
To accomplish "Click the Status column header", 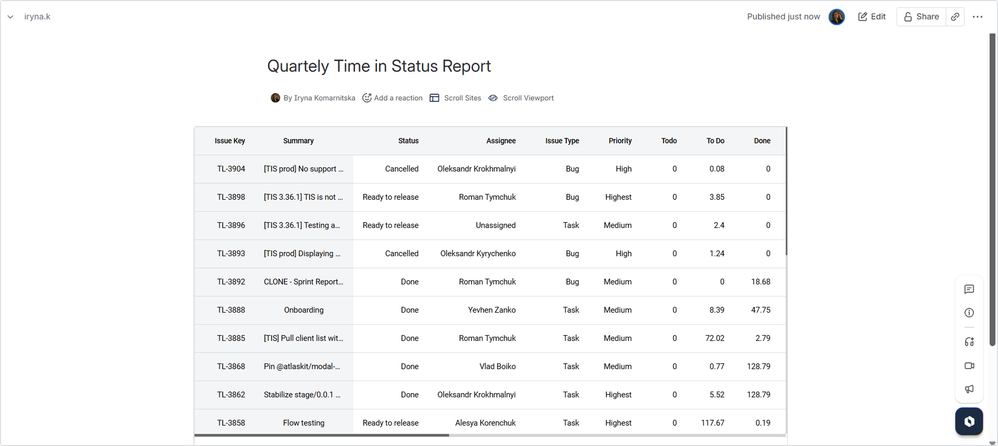I will coord(408,141).
